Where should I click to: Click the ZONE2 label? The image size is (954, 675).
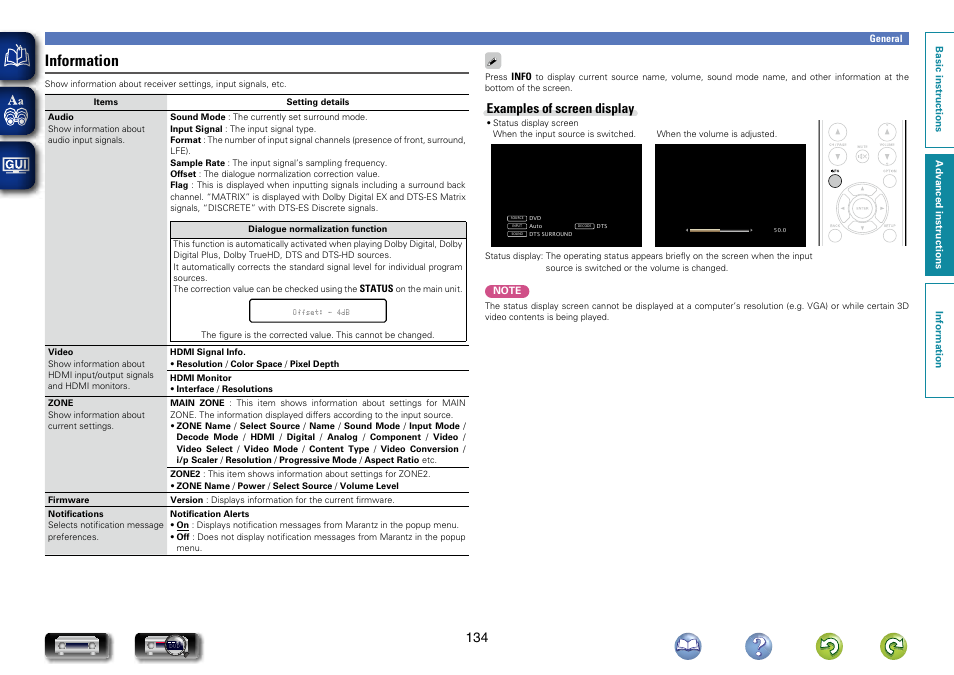tap(185, 474)
